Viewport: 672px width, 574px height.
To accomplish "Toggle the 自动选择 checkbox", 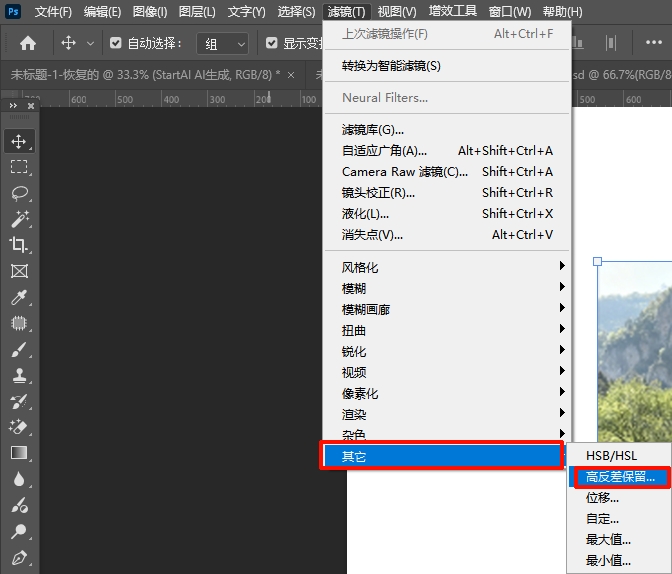I will (115, 43).
